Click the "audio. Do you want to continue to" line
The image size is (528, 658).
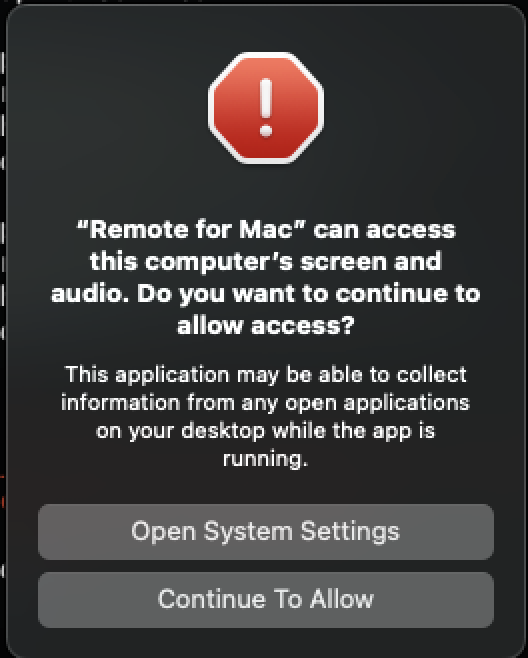point(266,294)
